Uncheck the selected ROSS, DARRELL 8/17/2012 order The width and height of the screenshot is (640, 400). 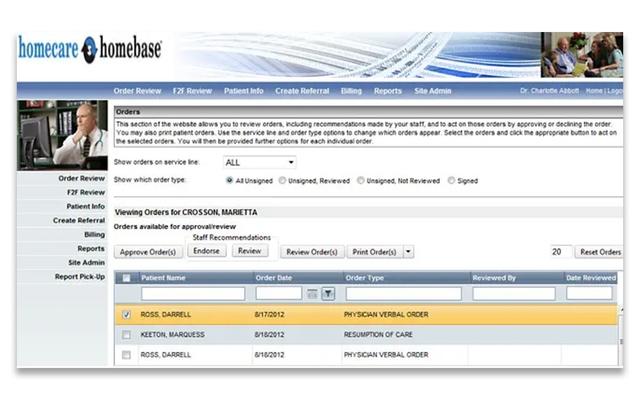click(x=126, y=314)
